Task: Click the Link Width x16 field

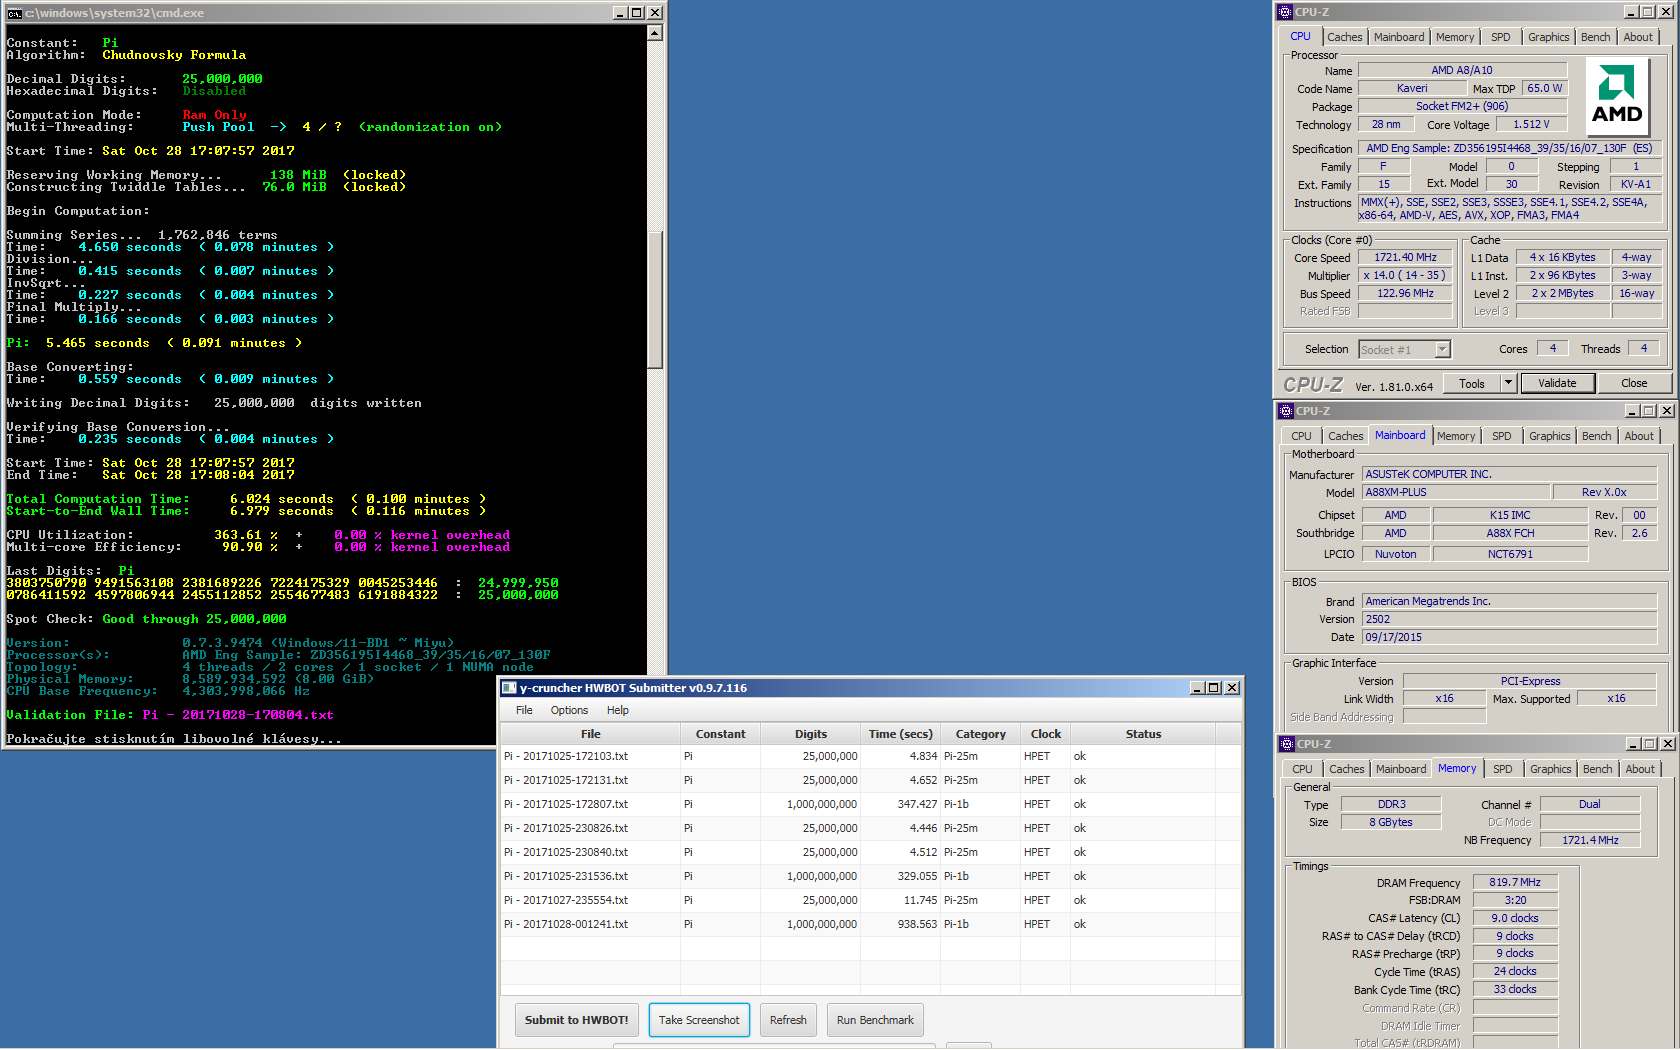Action: point(1444,698)
